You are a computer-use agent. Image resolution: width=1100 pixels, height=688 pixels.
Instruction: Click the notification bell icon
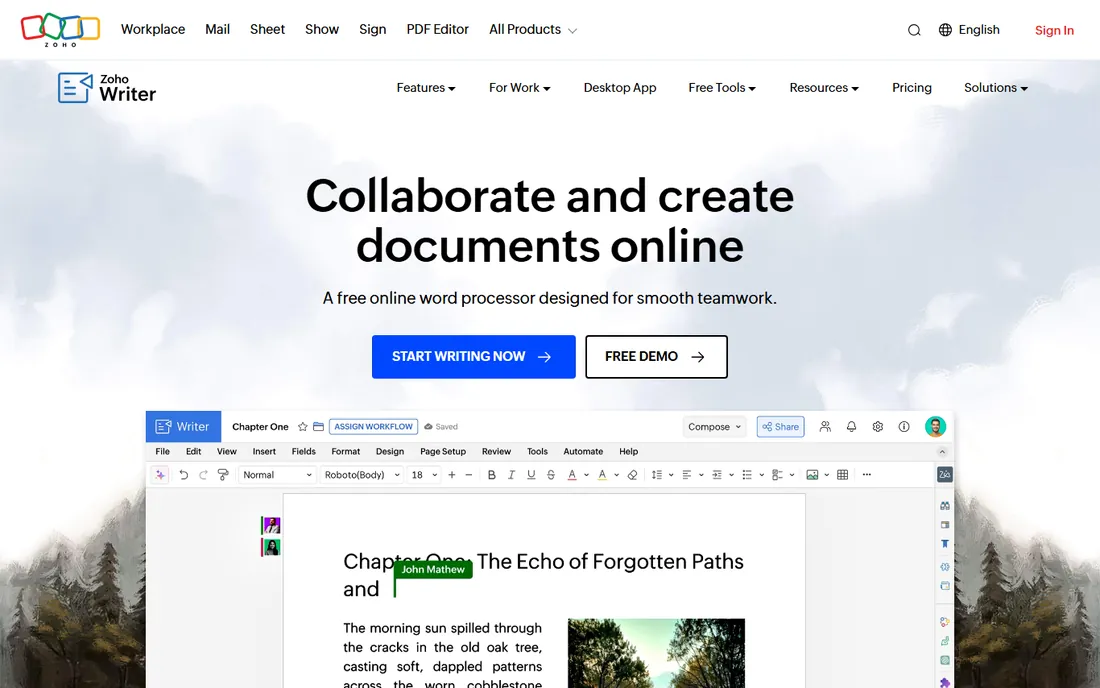851,426
